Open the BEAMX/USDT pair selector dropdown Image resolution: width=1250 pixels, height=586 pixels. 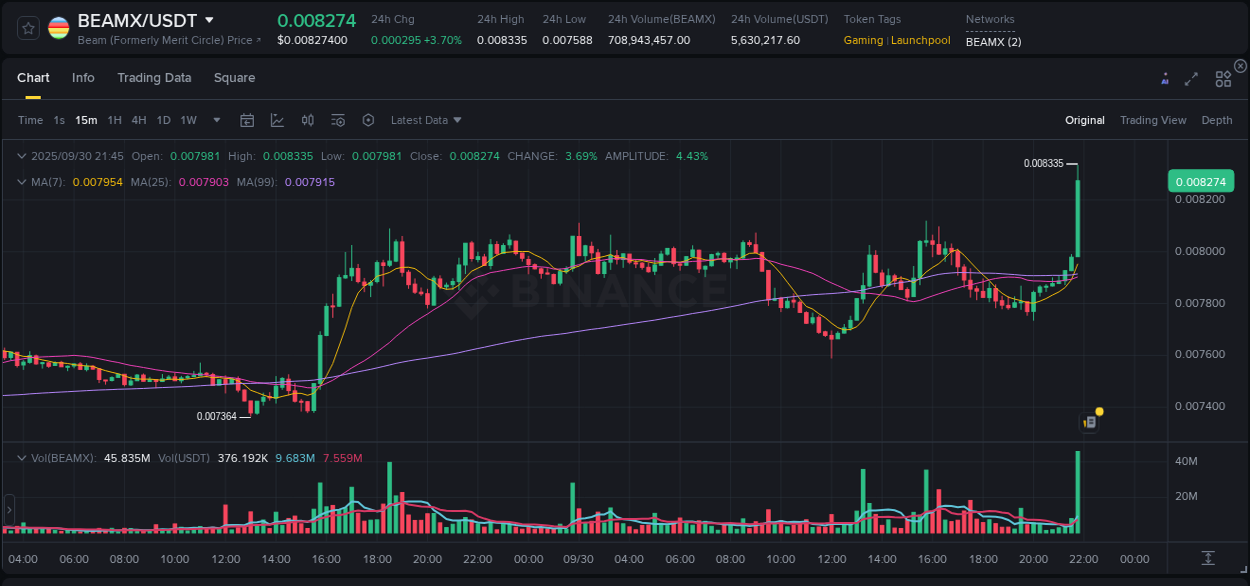[x=209, y=19]
